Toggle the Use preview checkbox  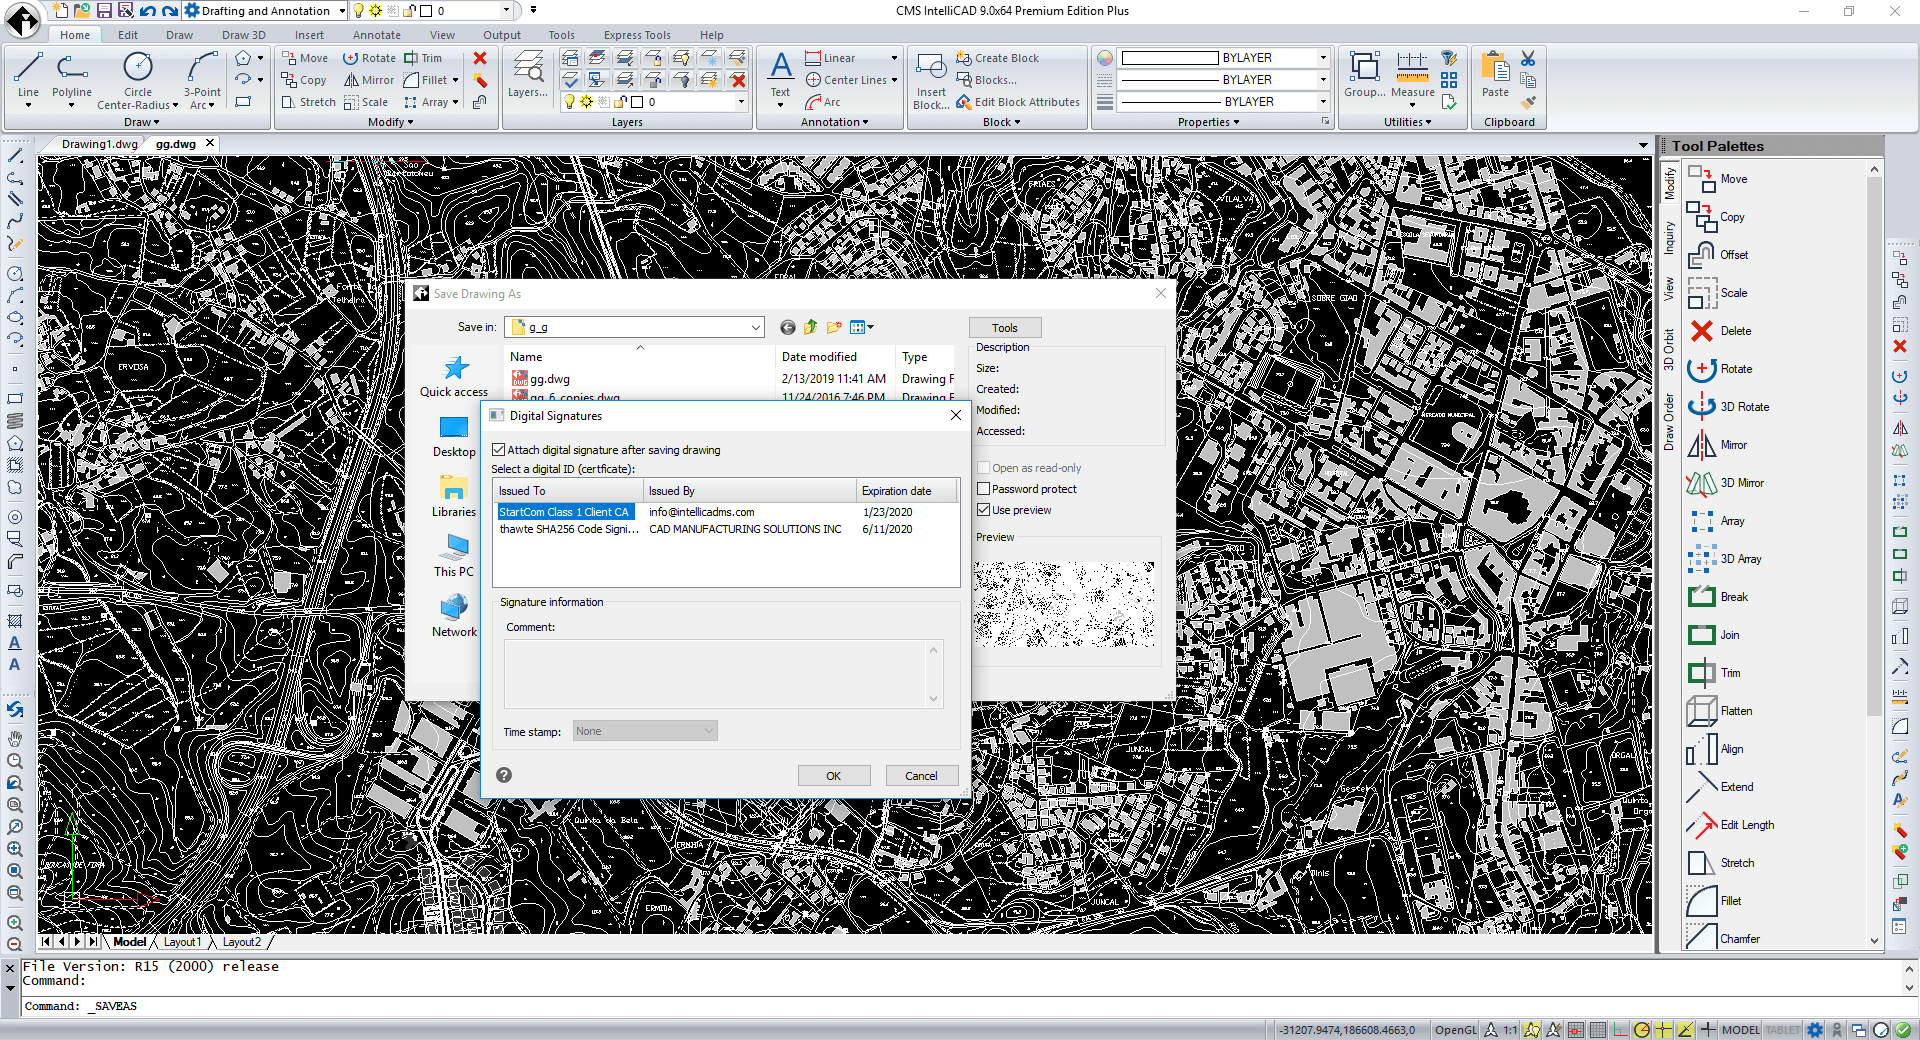point(984,510)
